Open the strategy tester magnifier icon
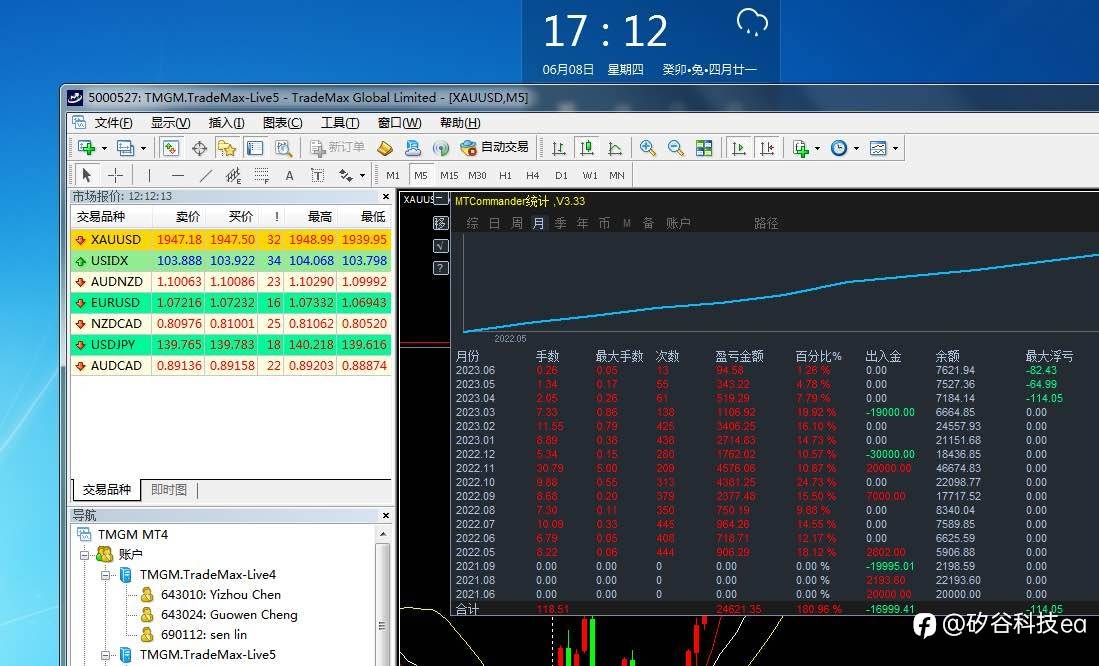This screenshot has width=1099, height=666. [284, 148]
